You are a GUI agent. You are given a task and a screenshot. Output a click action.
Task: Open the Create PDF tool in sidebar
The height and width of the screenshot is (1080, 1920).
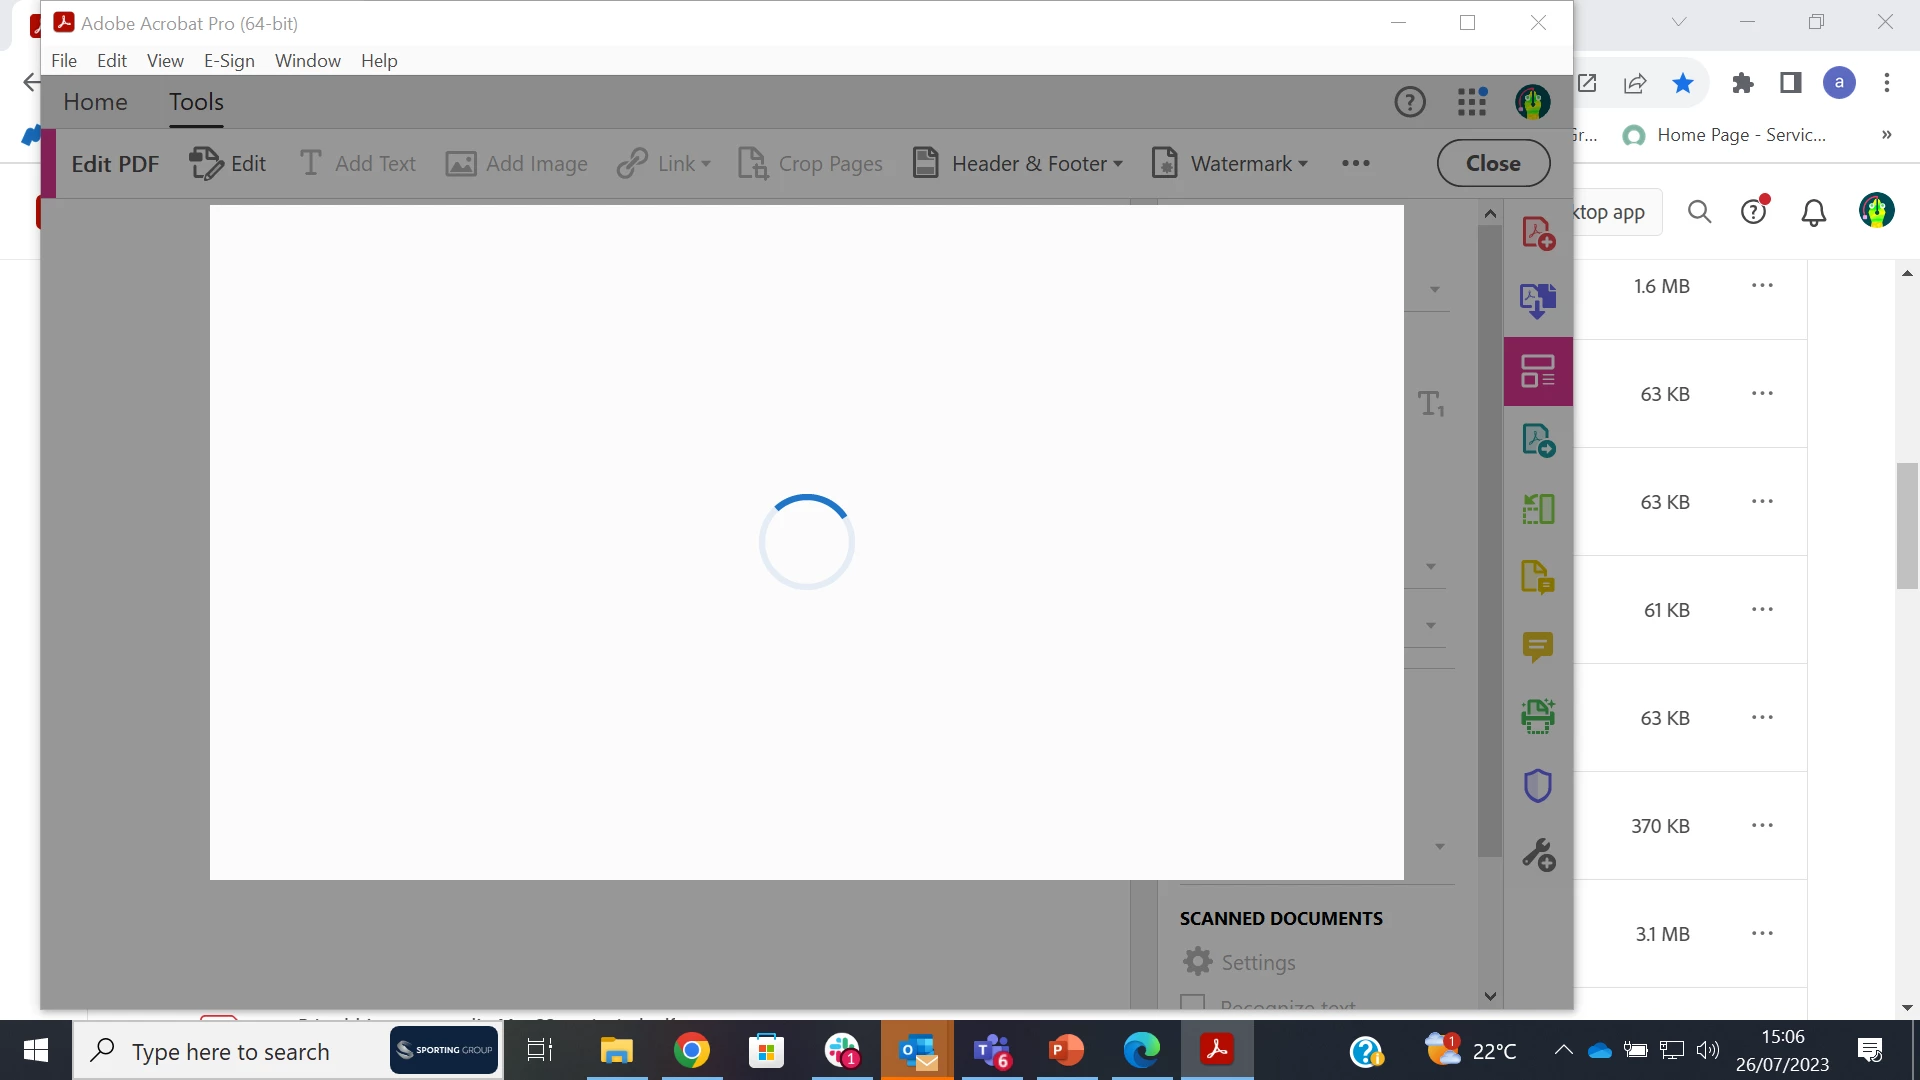pos(1538,233)
